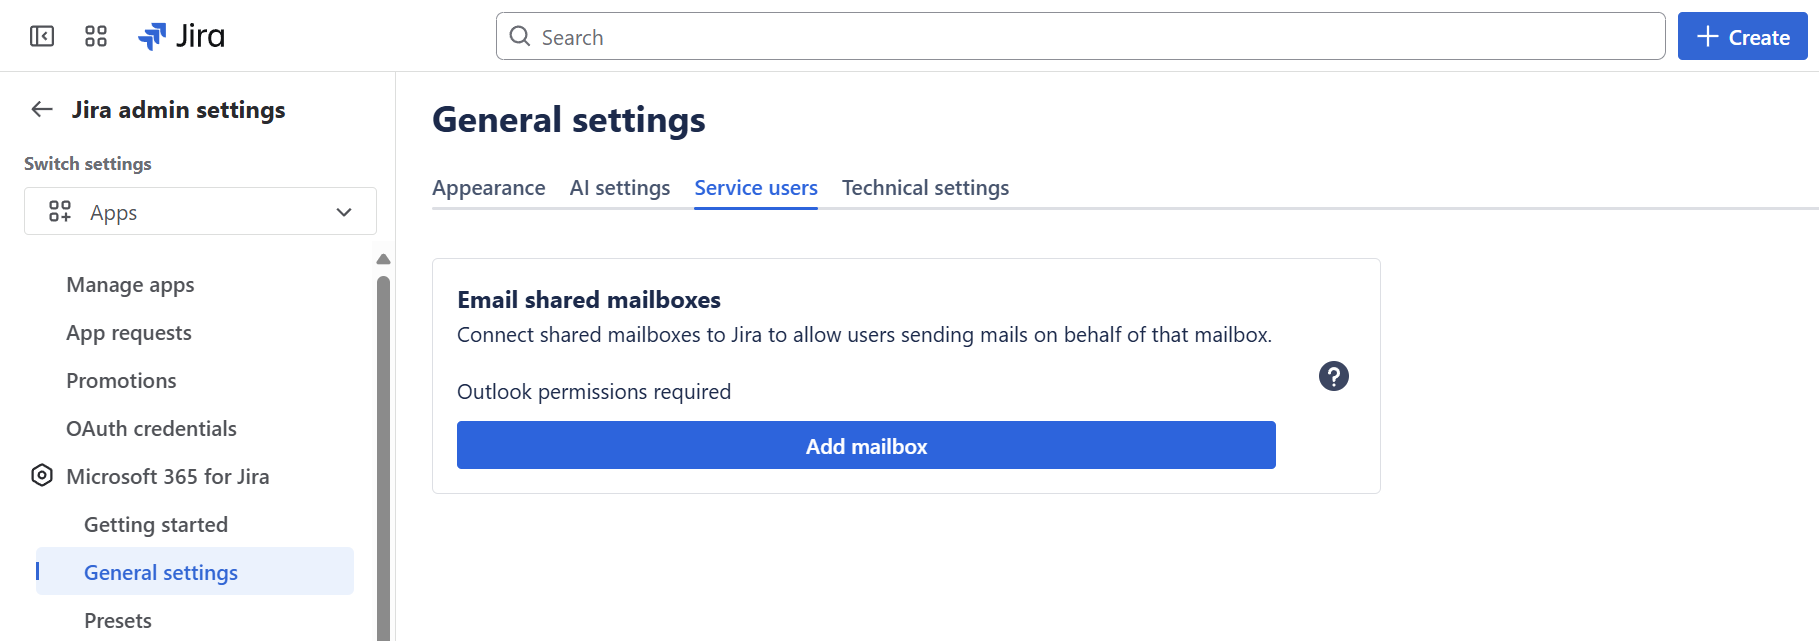Open the app switcher grid icon
Image resolution: width=1819 pixels, height=641 pixels.
[96, 37]
